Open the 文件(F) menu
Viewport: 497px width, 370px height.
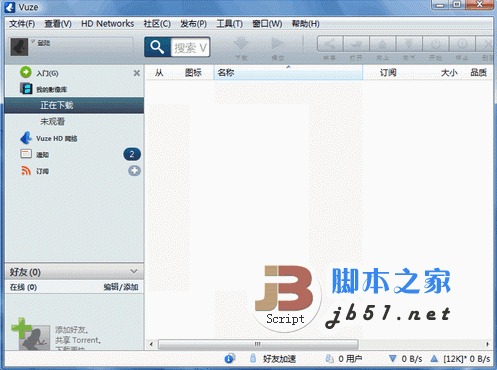click(x=22, y=24)
